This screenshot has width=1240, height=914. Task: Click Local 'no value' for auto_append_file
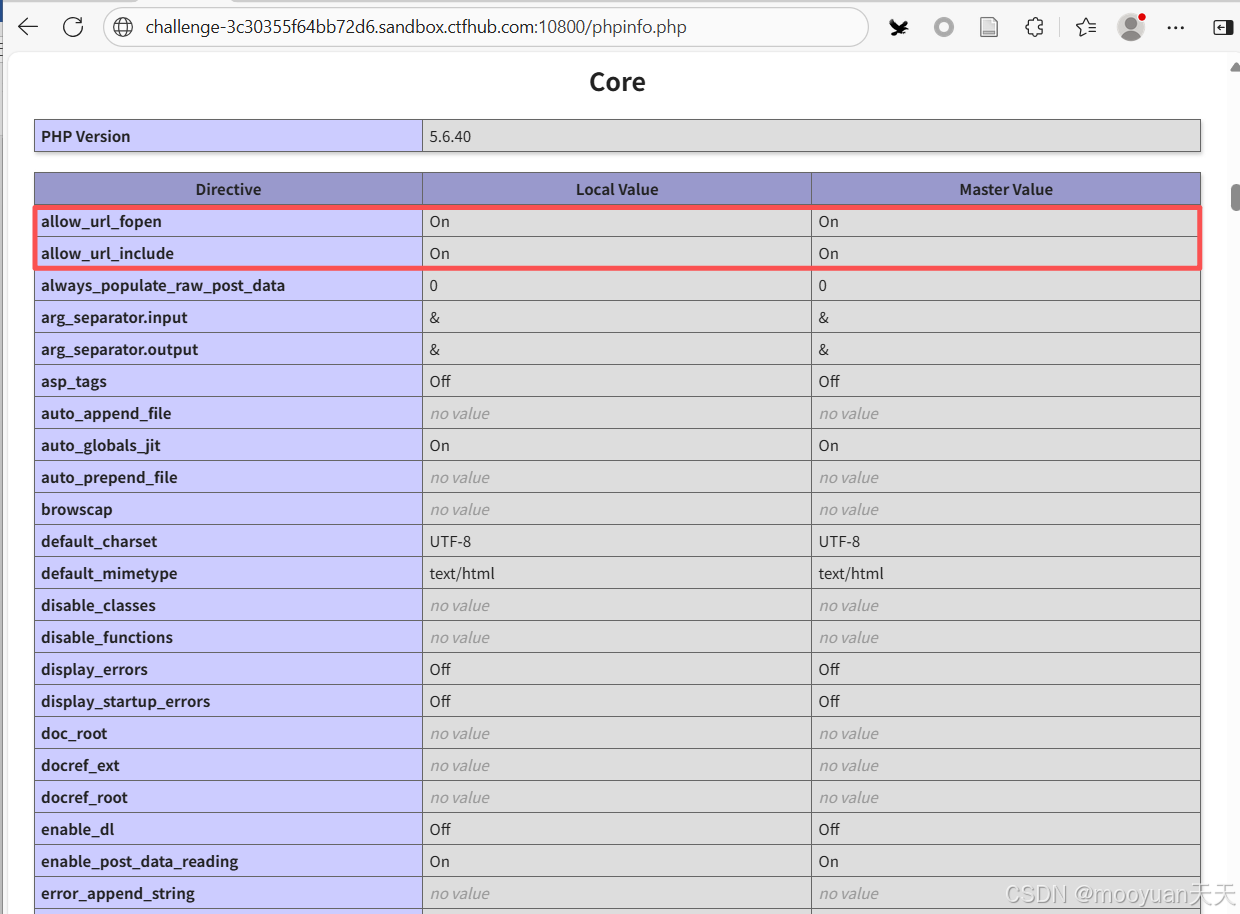pyautogui.click(x=459, y=413)
